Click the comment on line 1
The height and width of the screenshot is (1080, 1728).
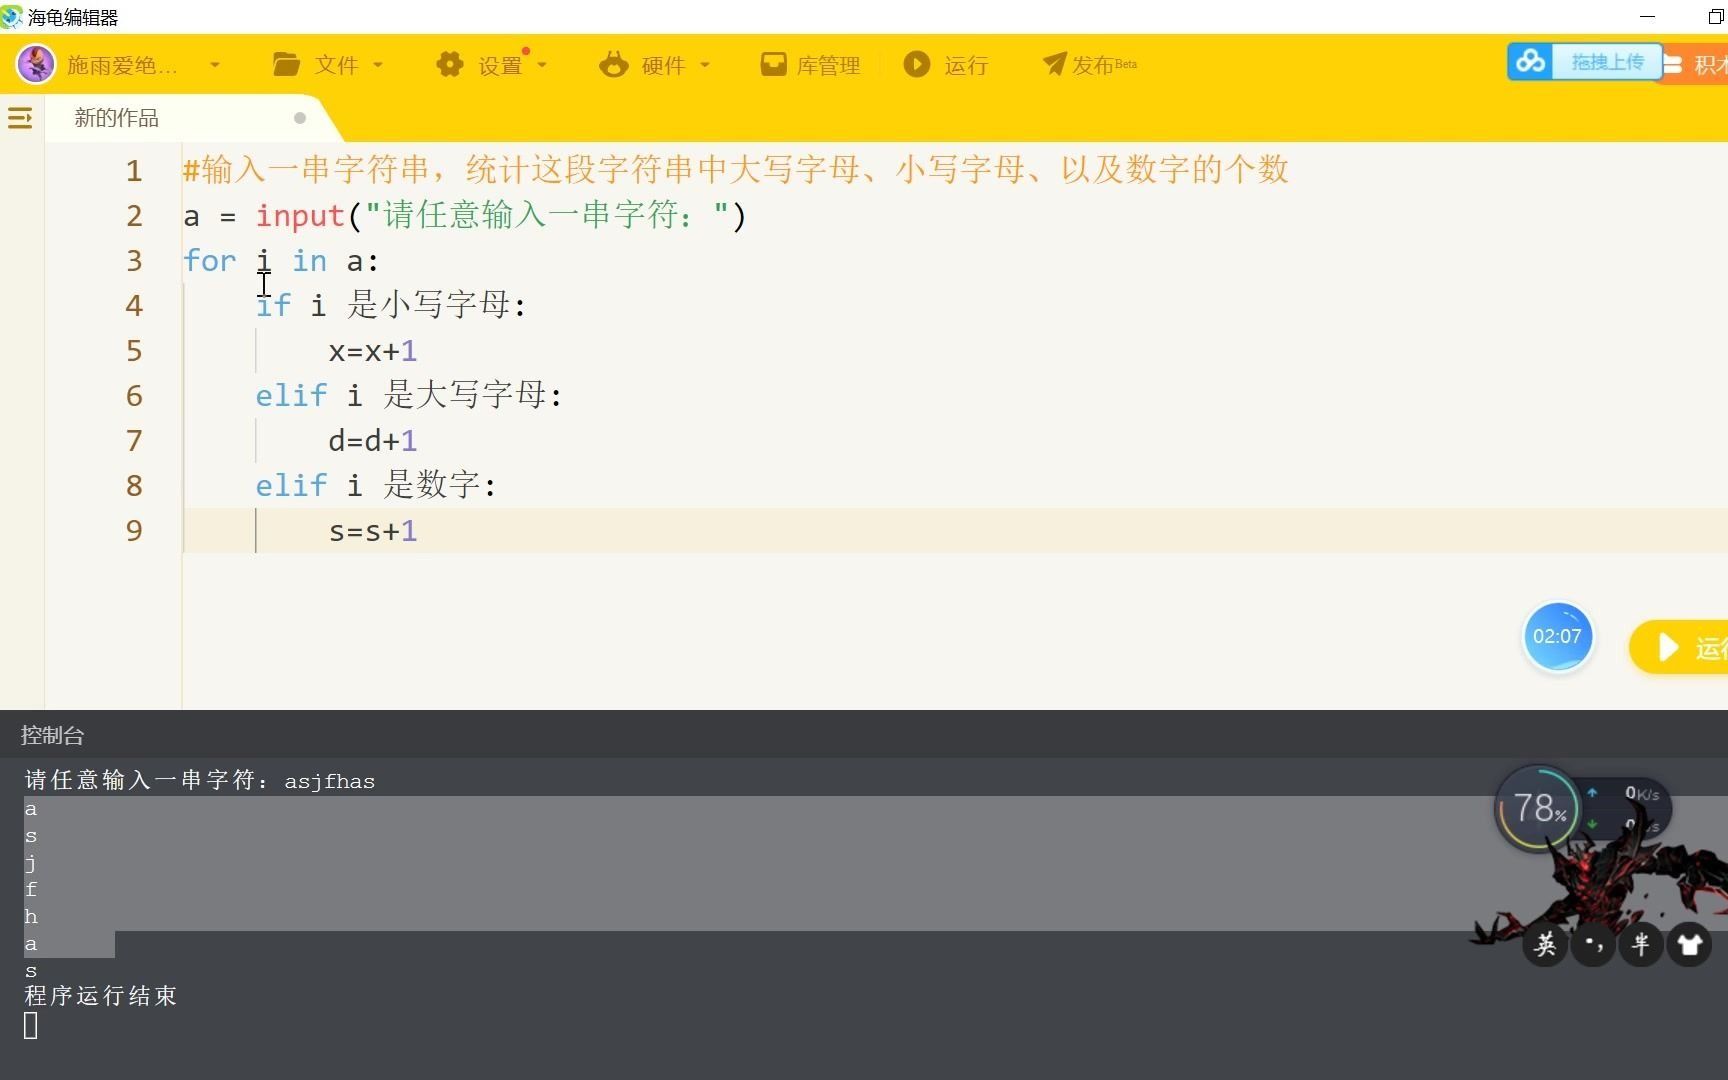(736, 170)
